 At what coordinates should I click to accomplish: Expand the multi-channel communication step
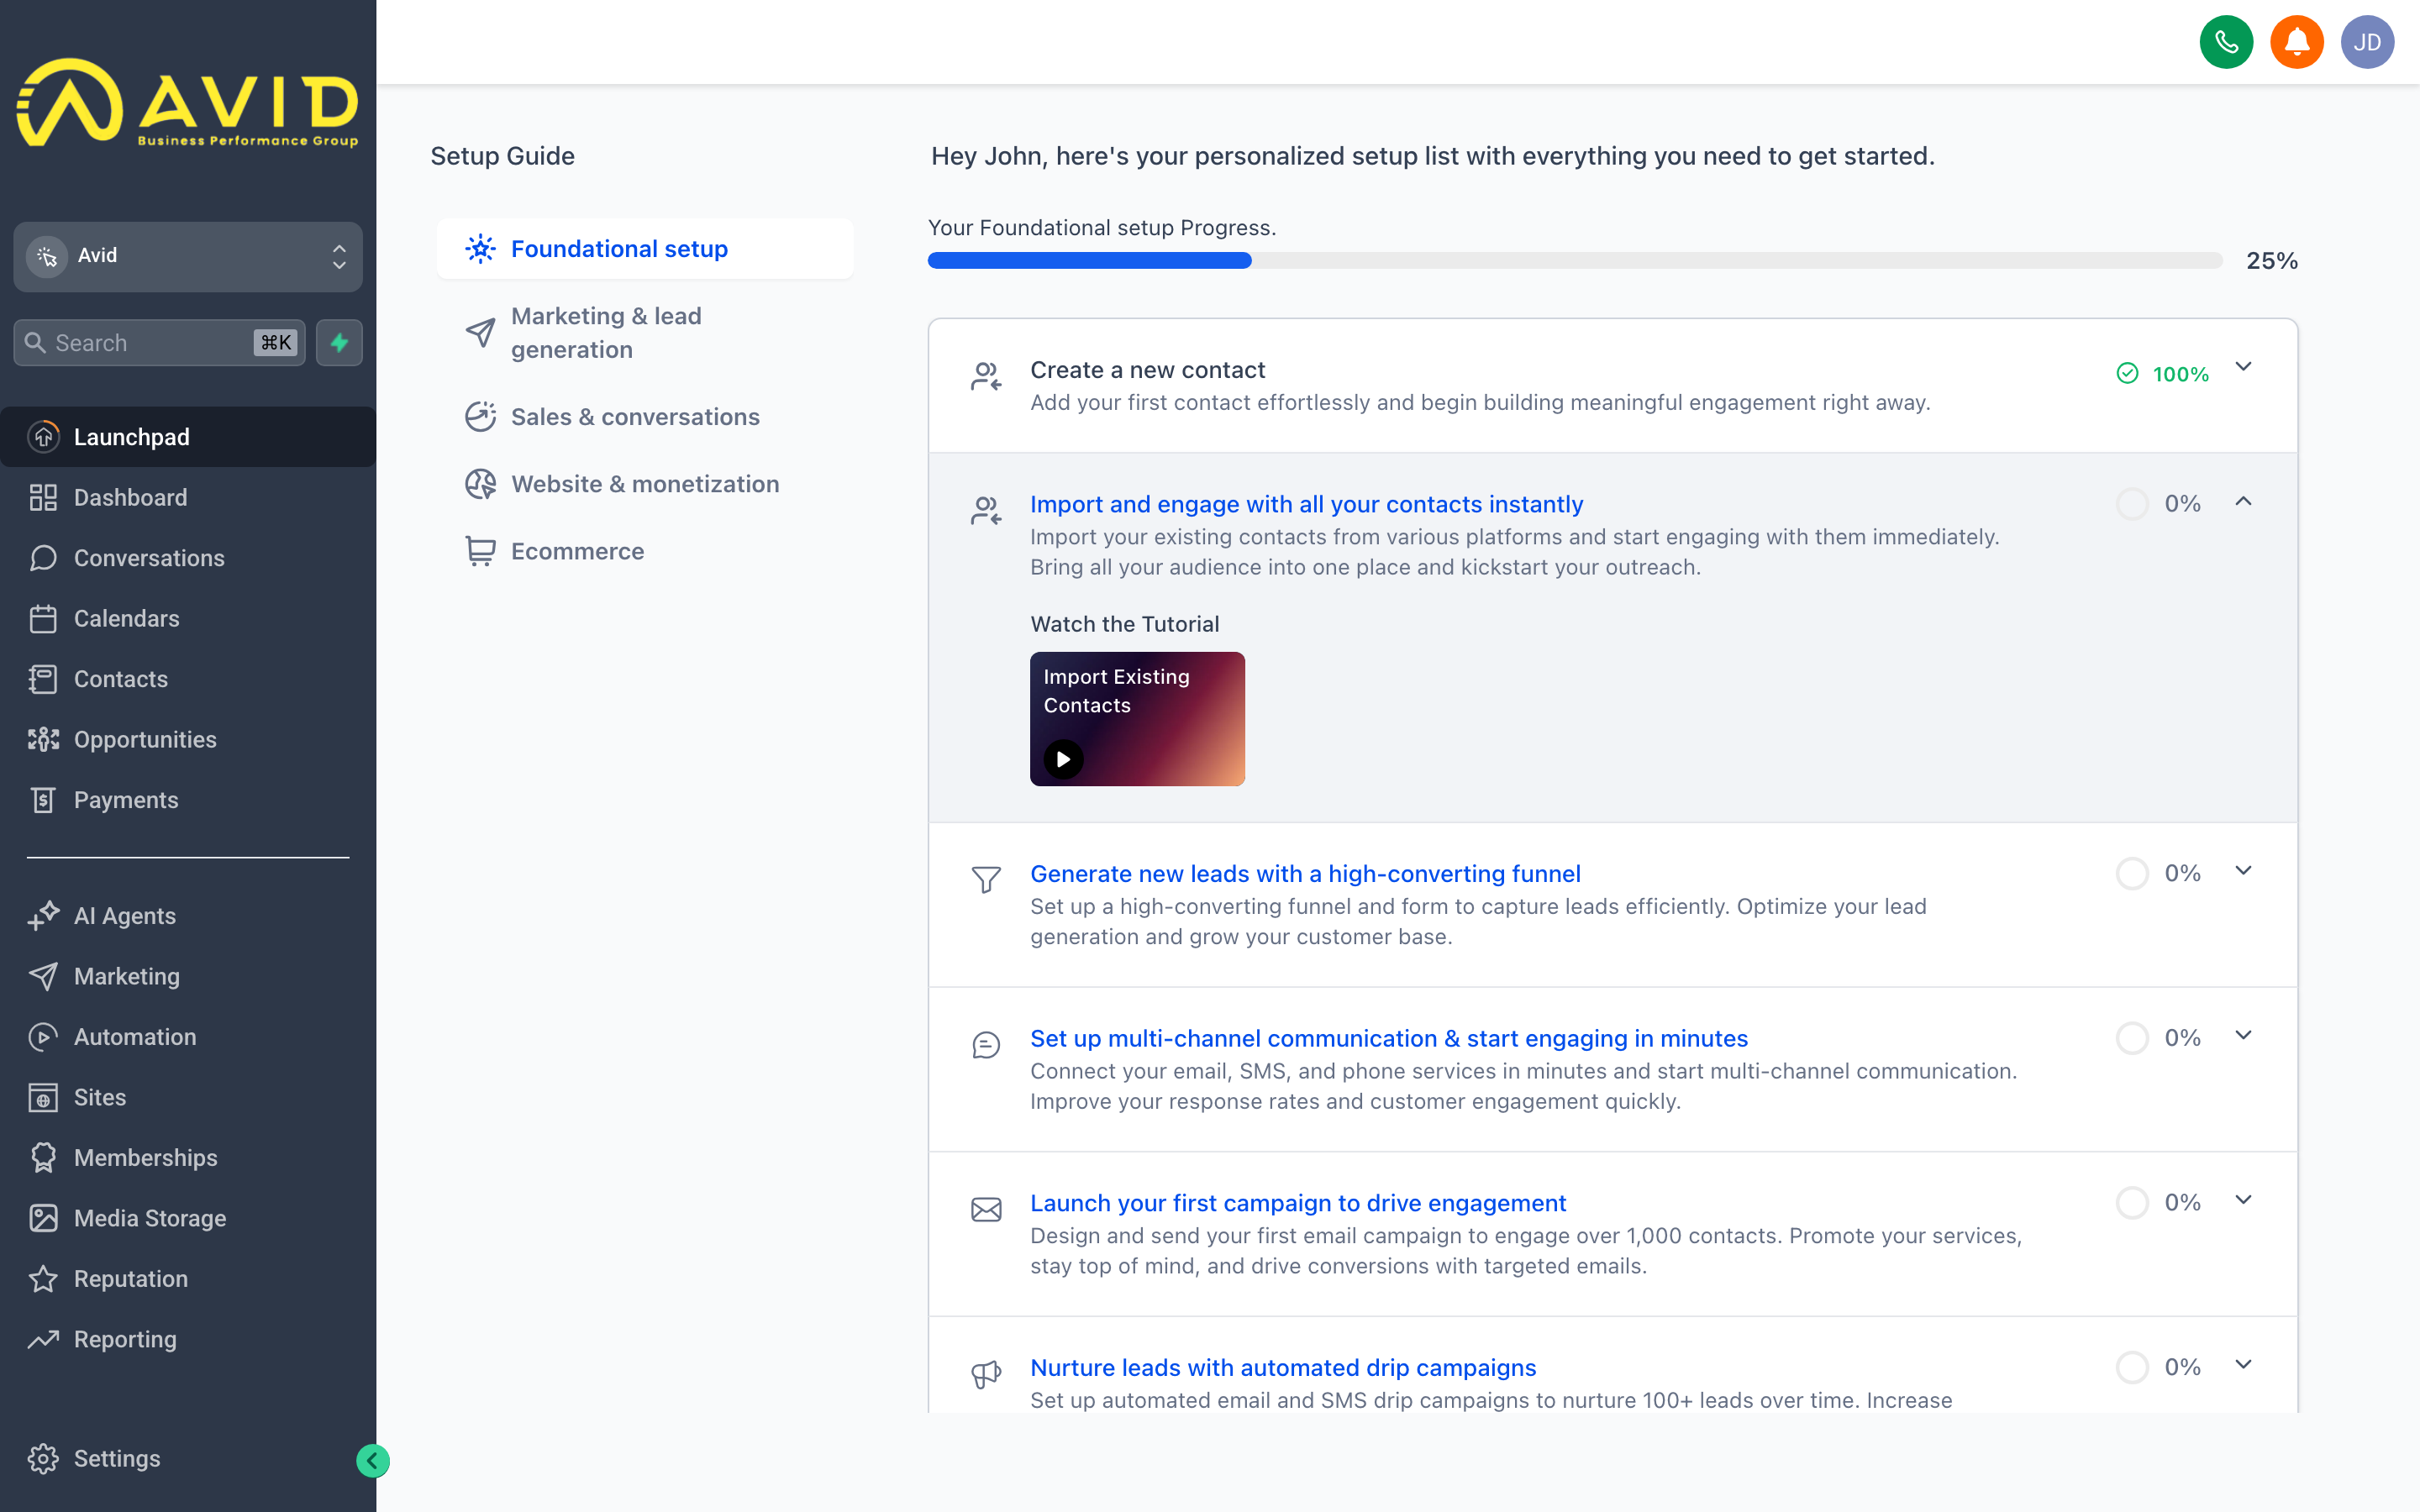coord(2243,1036)
